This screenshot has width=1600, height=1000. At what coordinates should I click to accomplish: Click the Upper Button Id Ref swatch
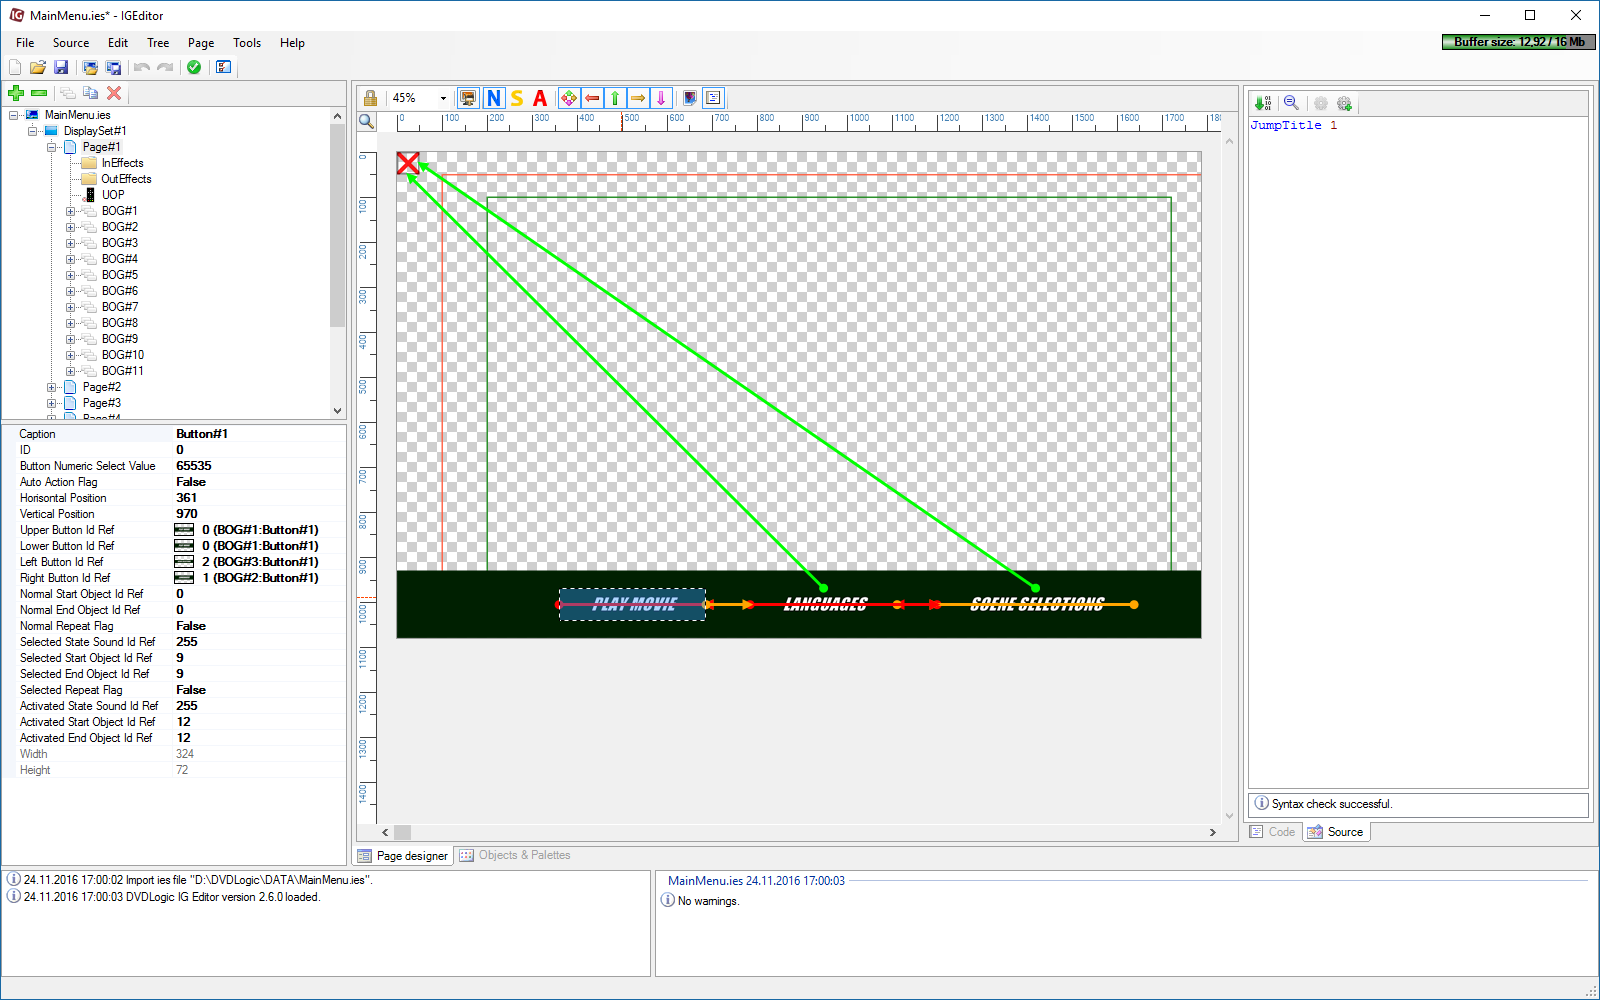click(184, 530)
